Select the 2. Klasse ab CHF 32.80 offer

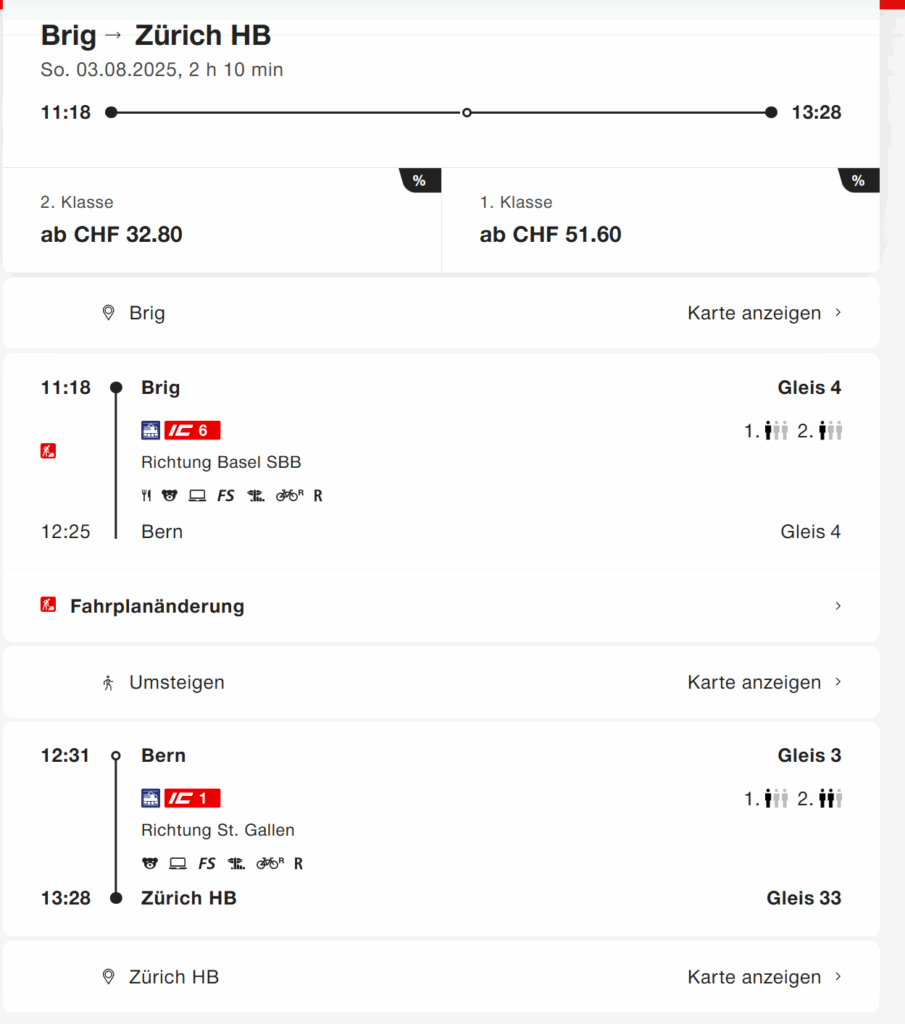(x=222, y=220)
